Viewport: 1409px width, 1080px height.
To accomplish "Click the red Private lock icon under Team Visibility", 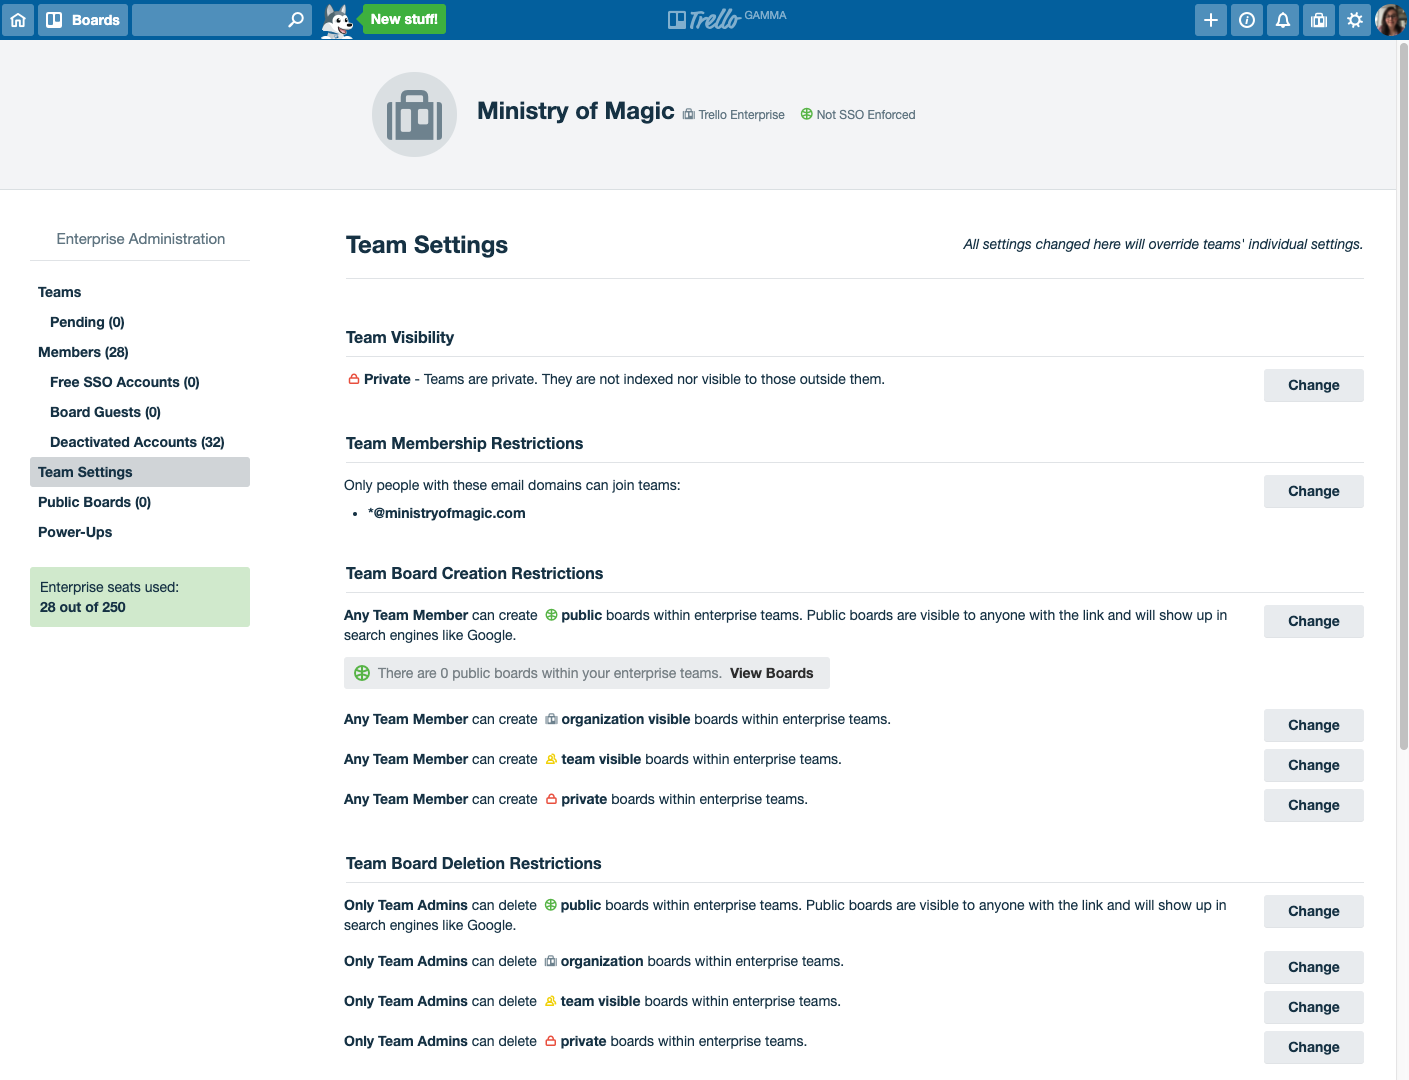I will coord(353,379).
